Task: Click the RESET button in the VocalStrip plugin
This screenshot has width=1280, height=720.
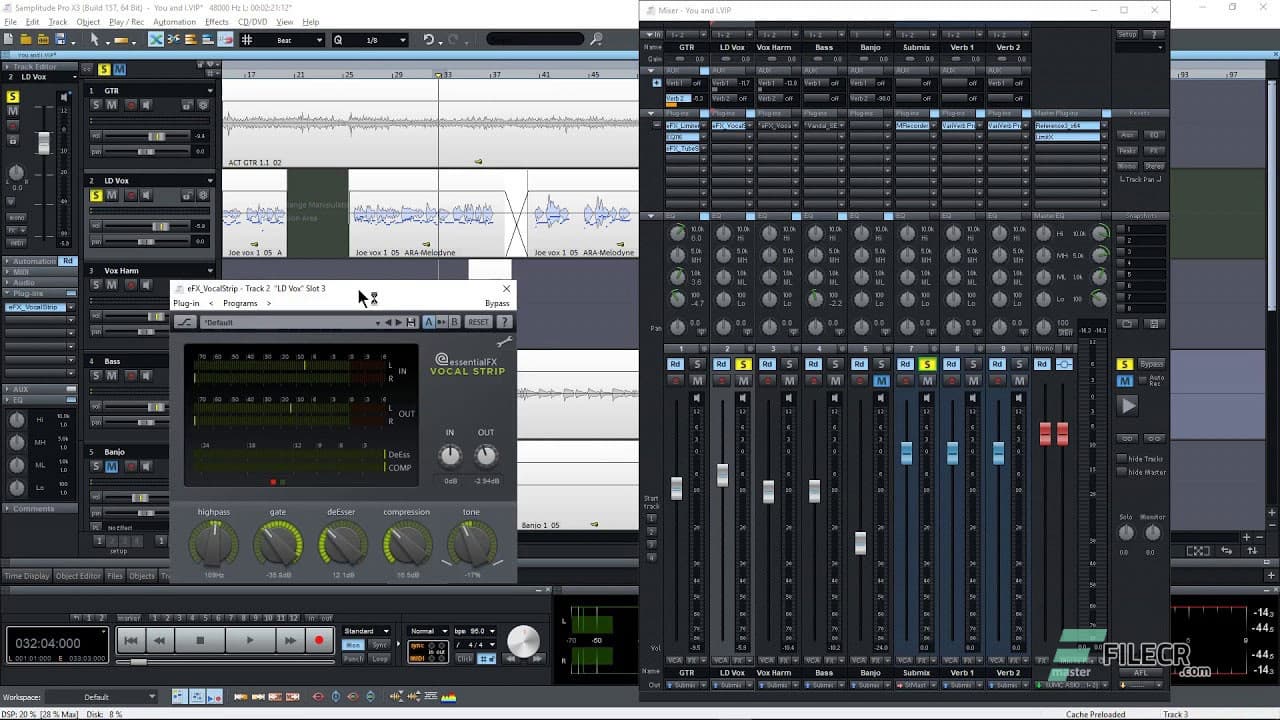Action: [x=479, y=322]
